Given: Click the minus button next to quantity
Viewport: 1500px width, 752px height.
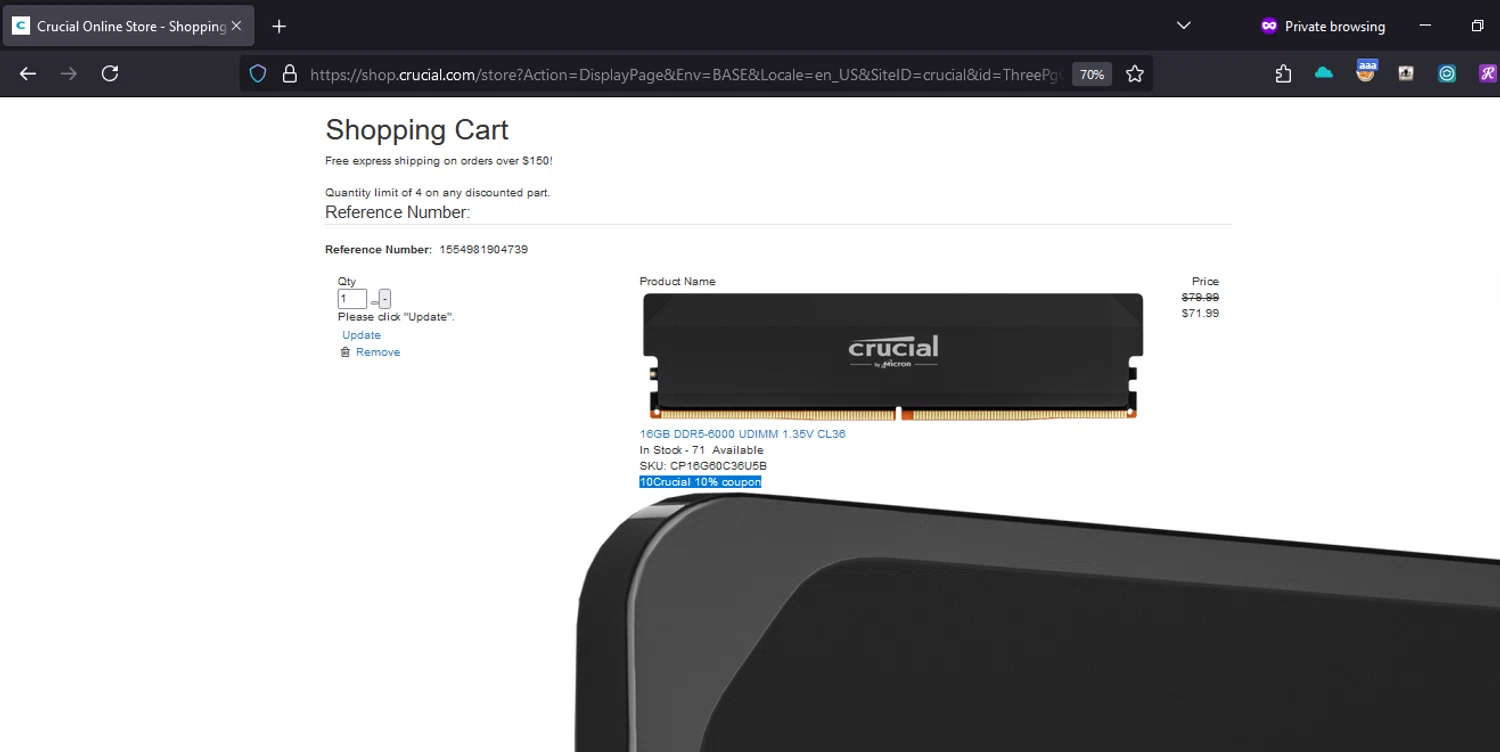Looking at the screenshot, I should tap(385, 299).
